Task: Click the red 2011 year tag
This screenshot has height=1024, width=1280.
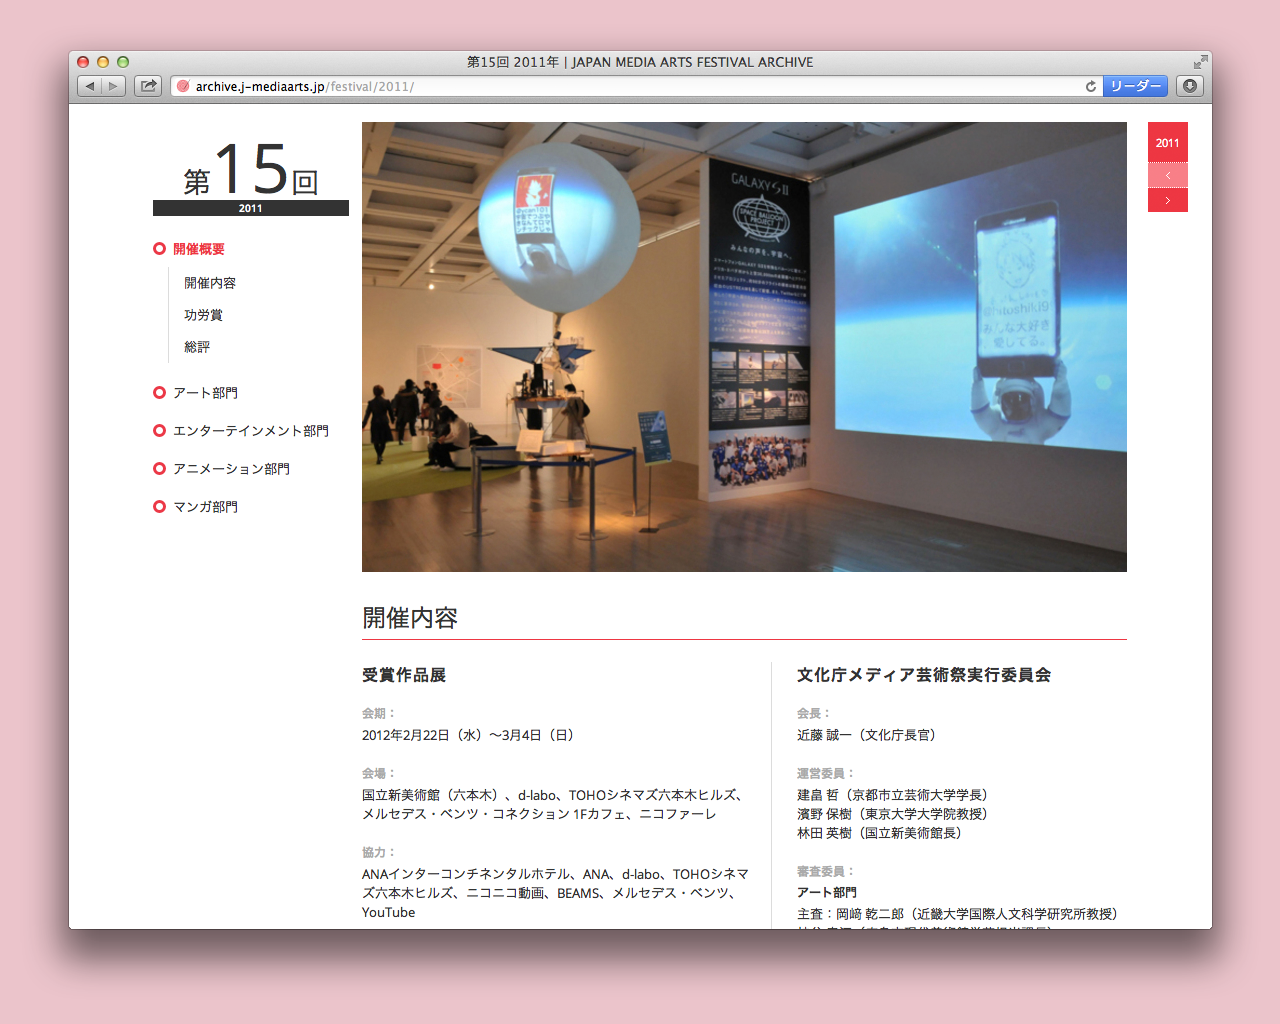Action: point(1167,143)
